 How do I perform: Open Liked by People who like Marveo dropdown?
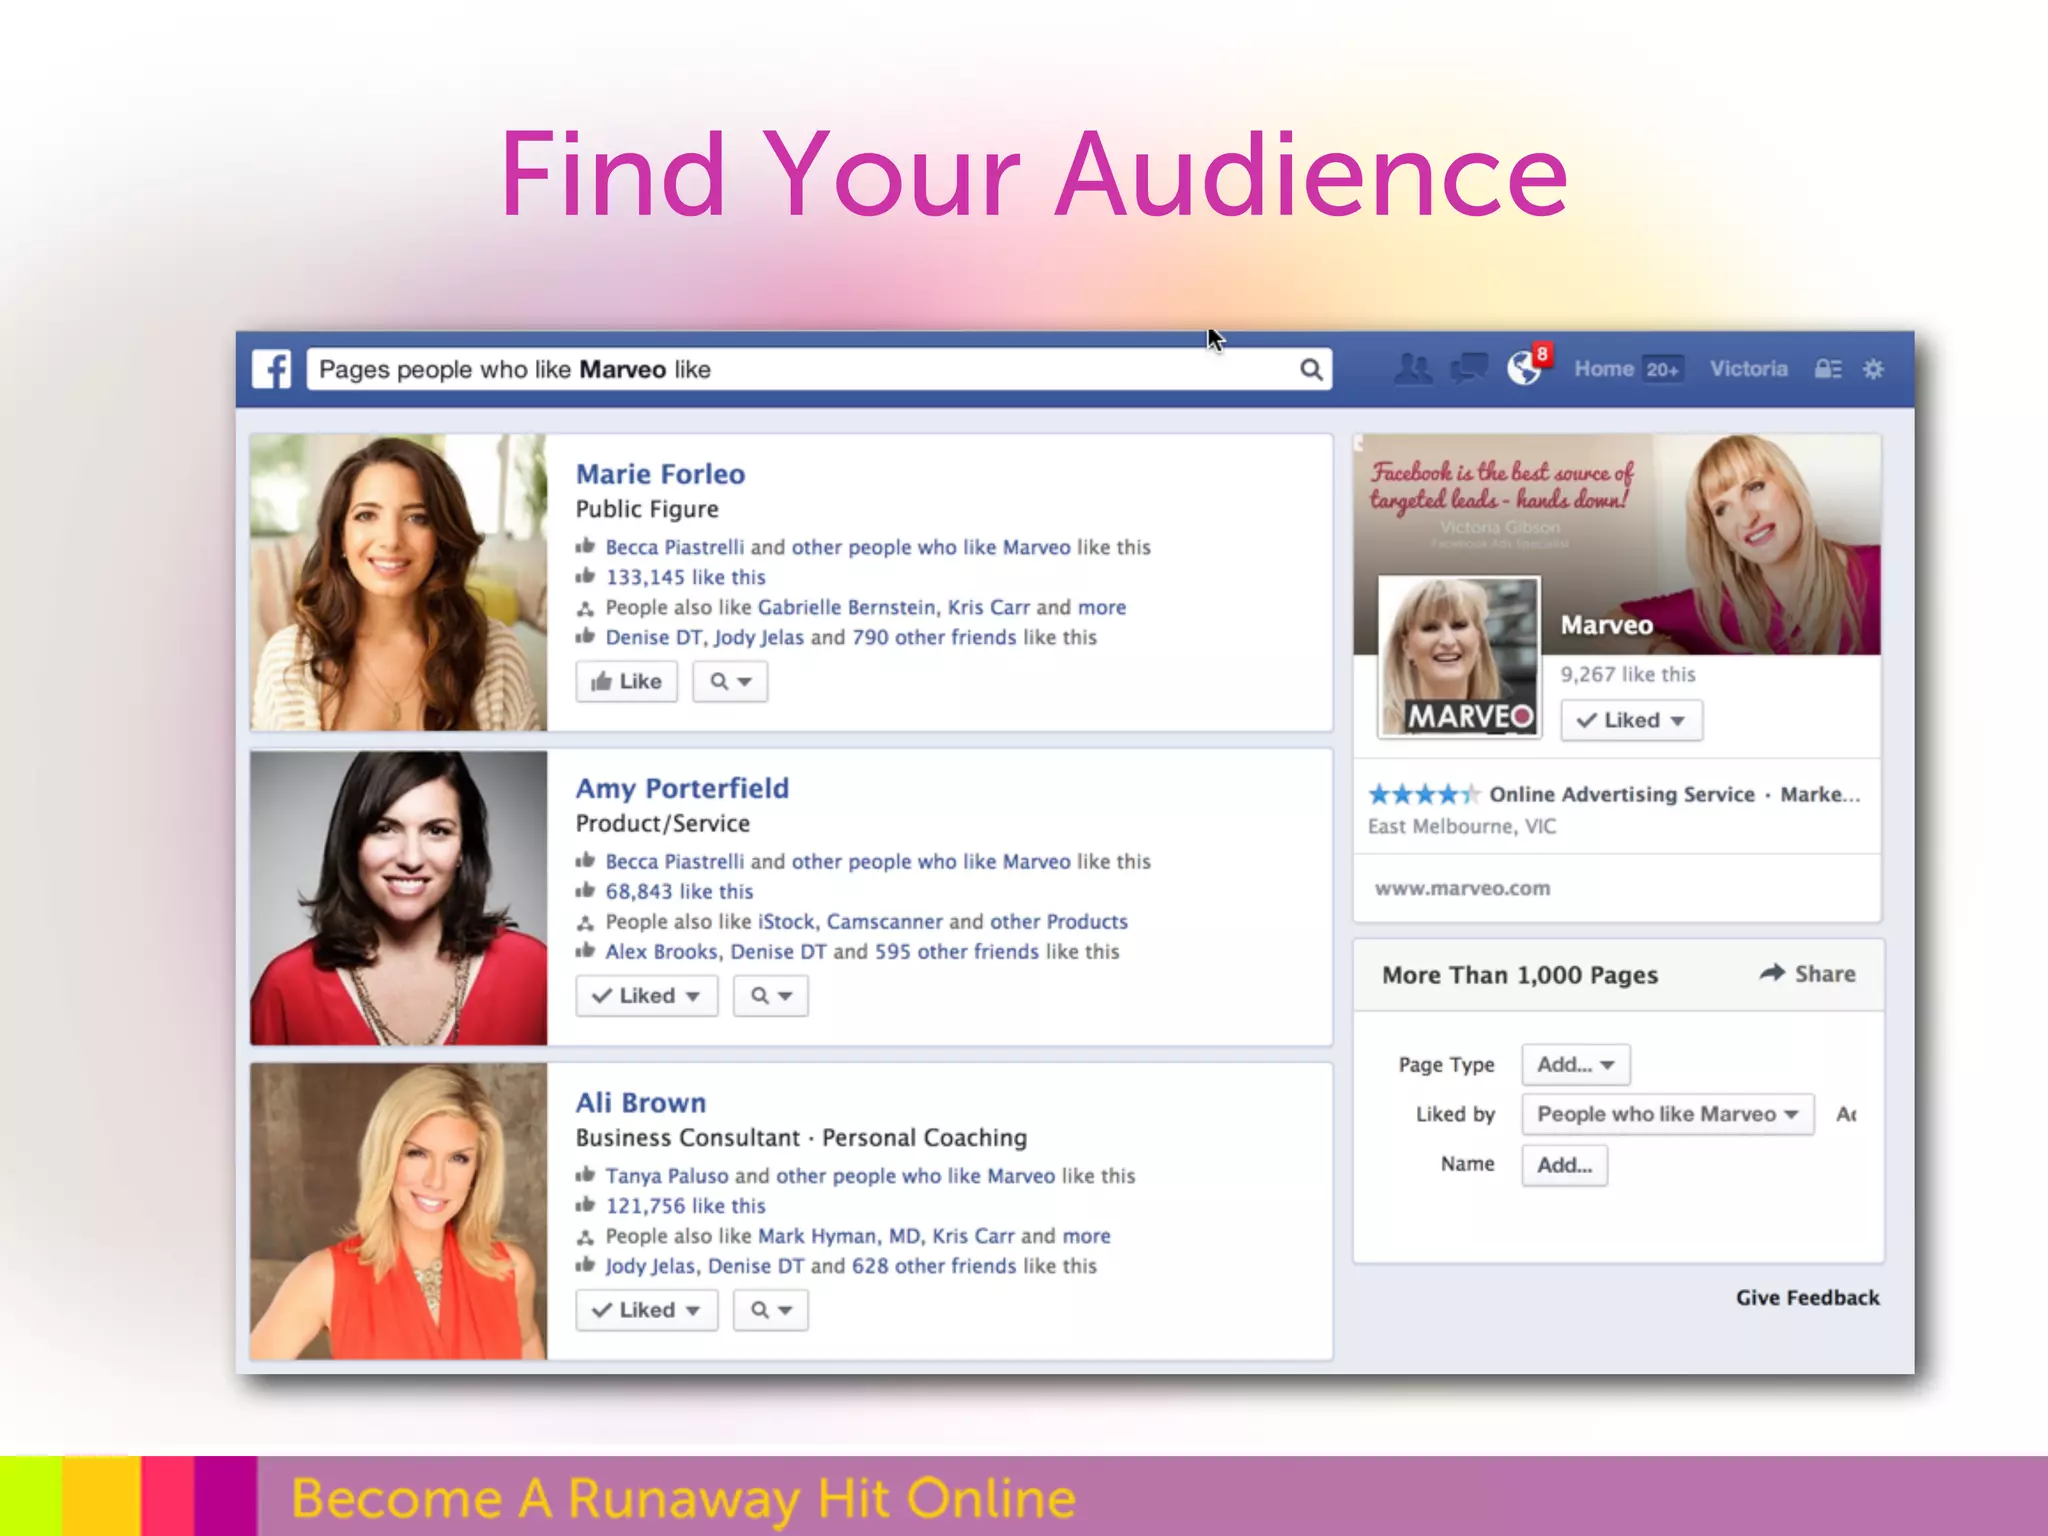(x=1667, y=1114)
